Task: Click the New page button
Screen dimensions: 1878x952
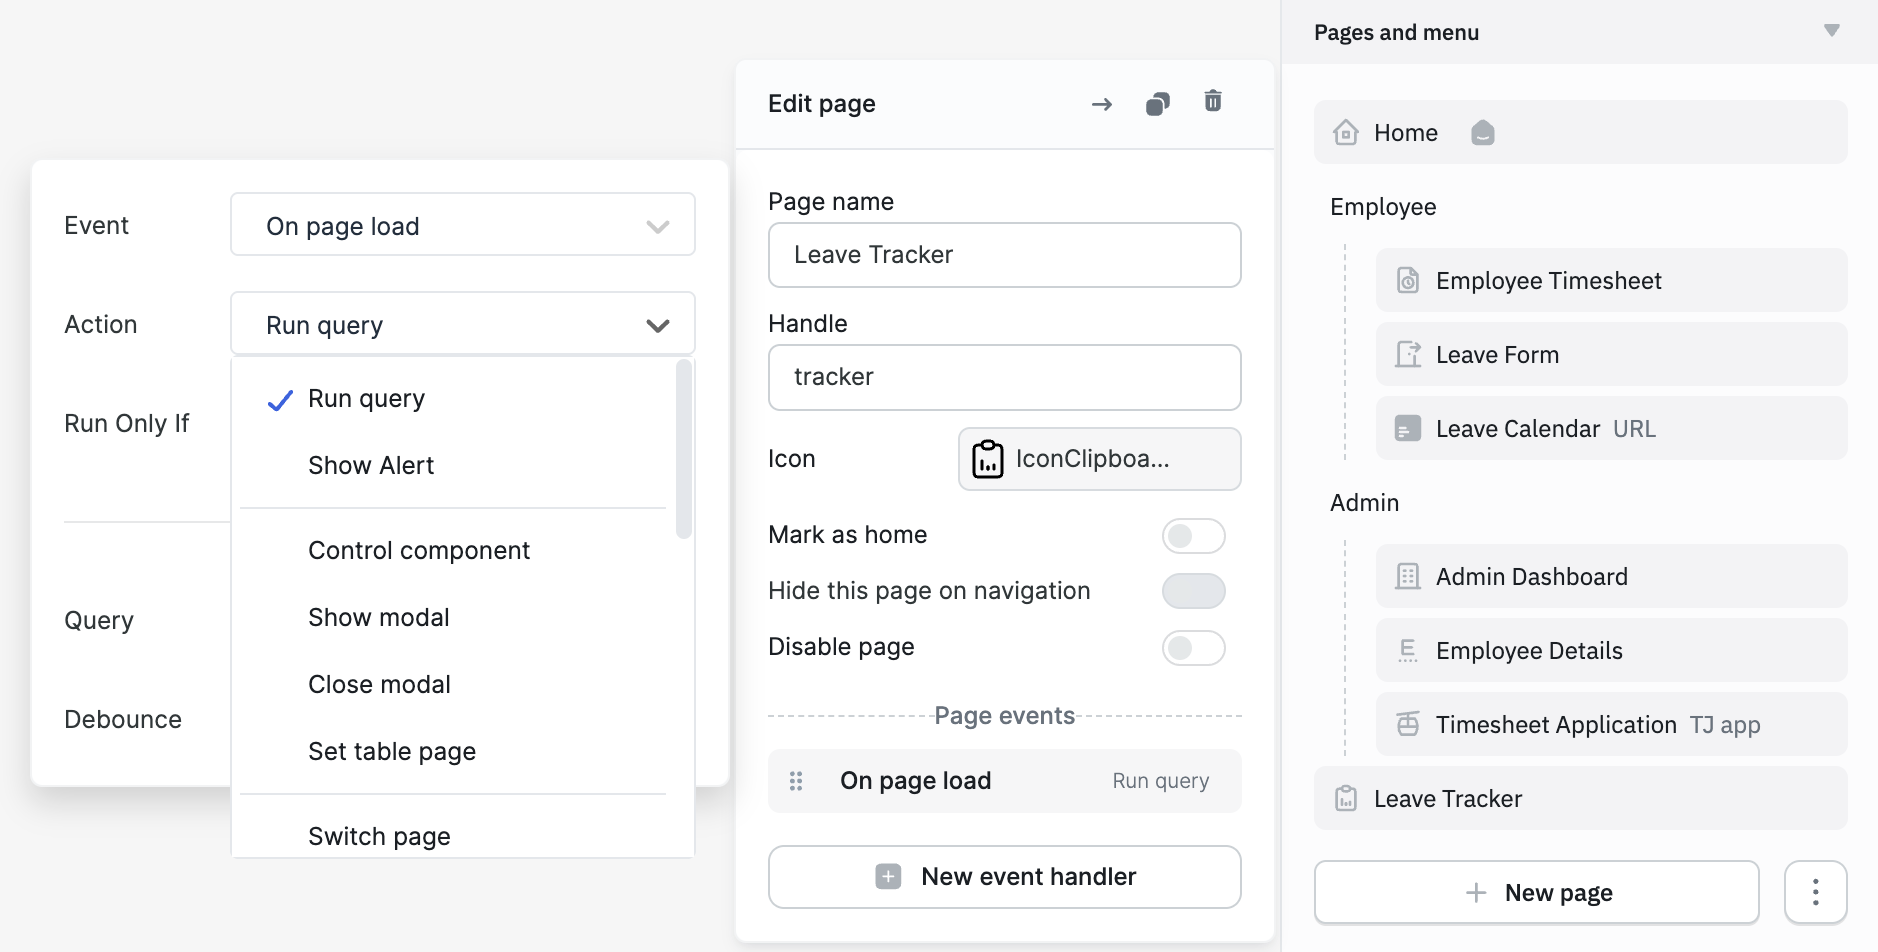Action: point(1536,891)
